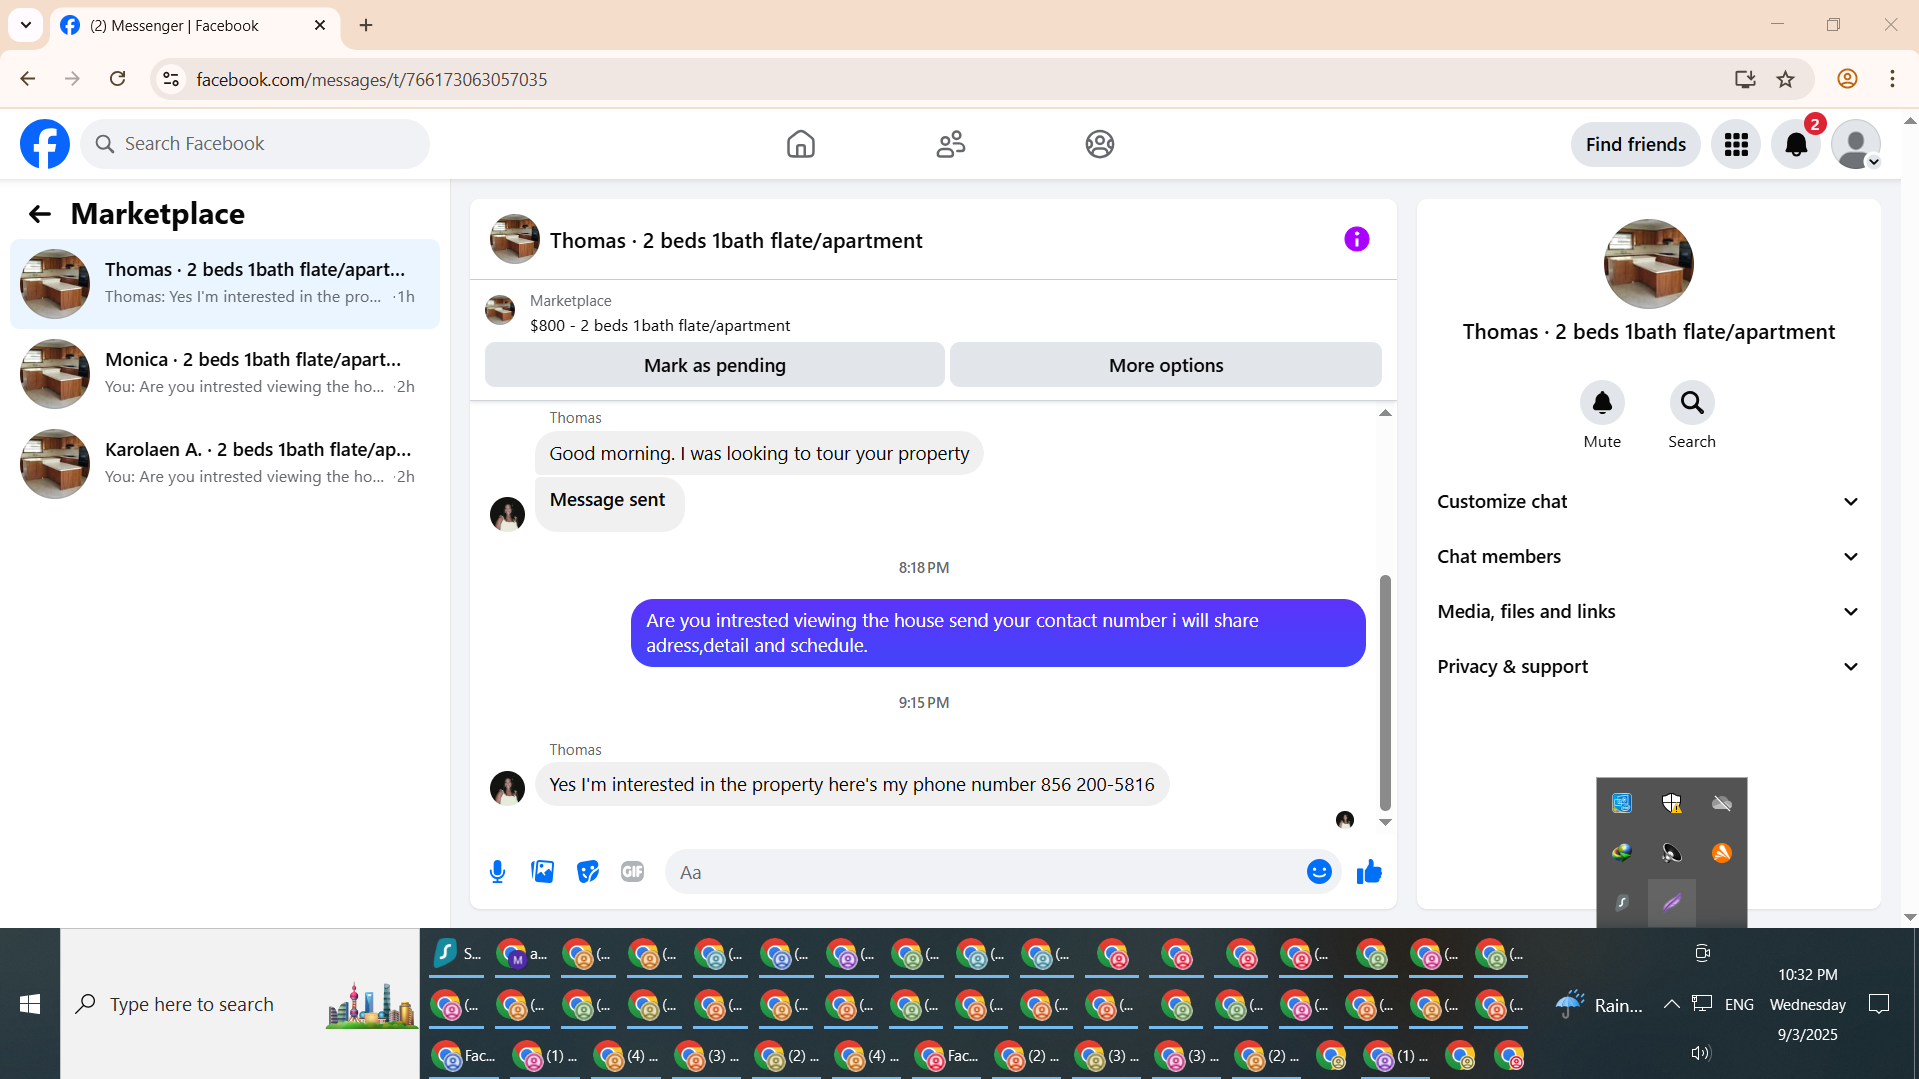Install app icon in address bar
The image size is (1919, 1079).
pos(1745,79)
